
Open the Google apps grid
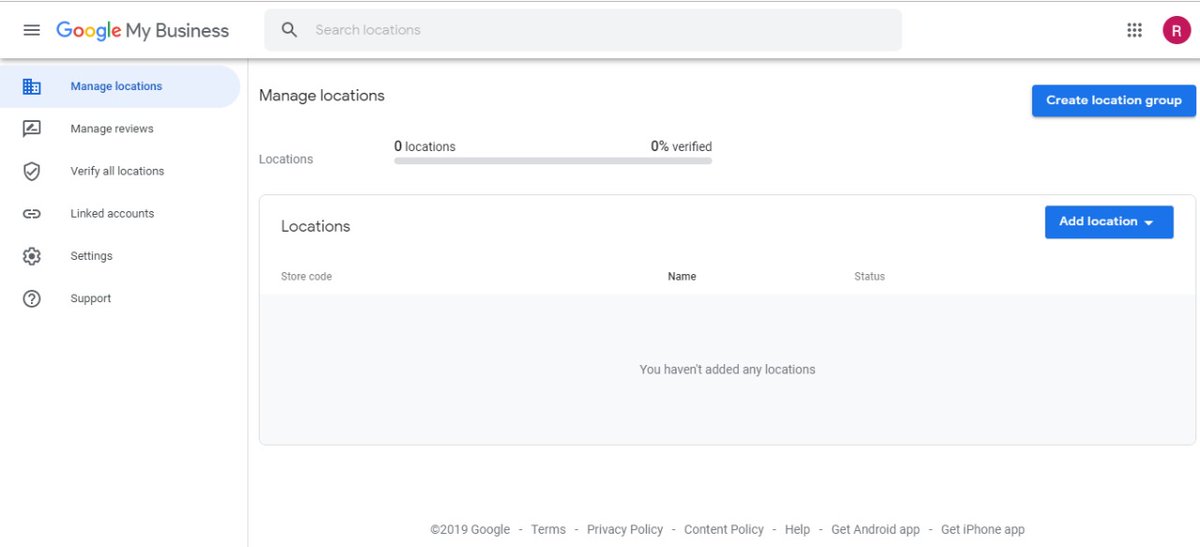pos(1134,30)
